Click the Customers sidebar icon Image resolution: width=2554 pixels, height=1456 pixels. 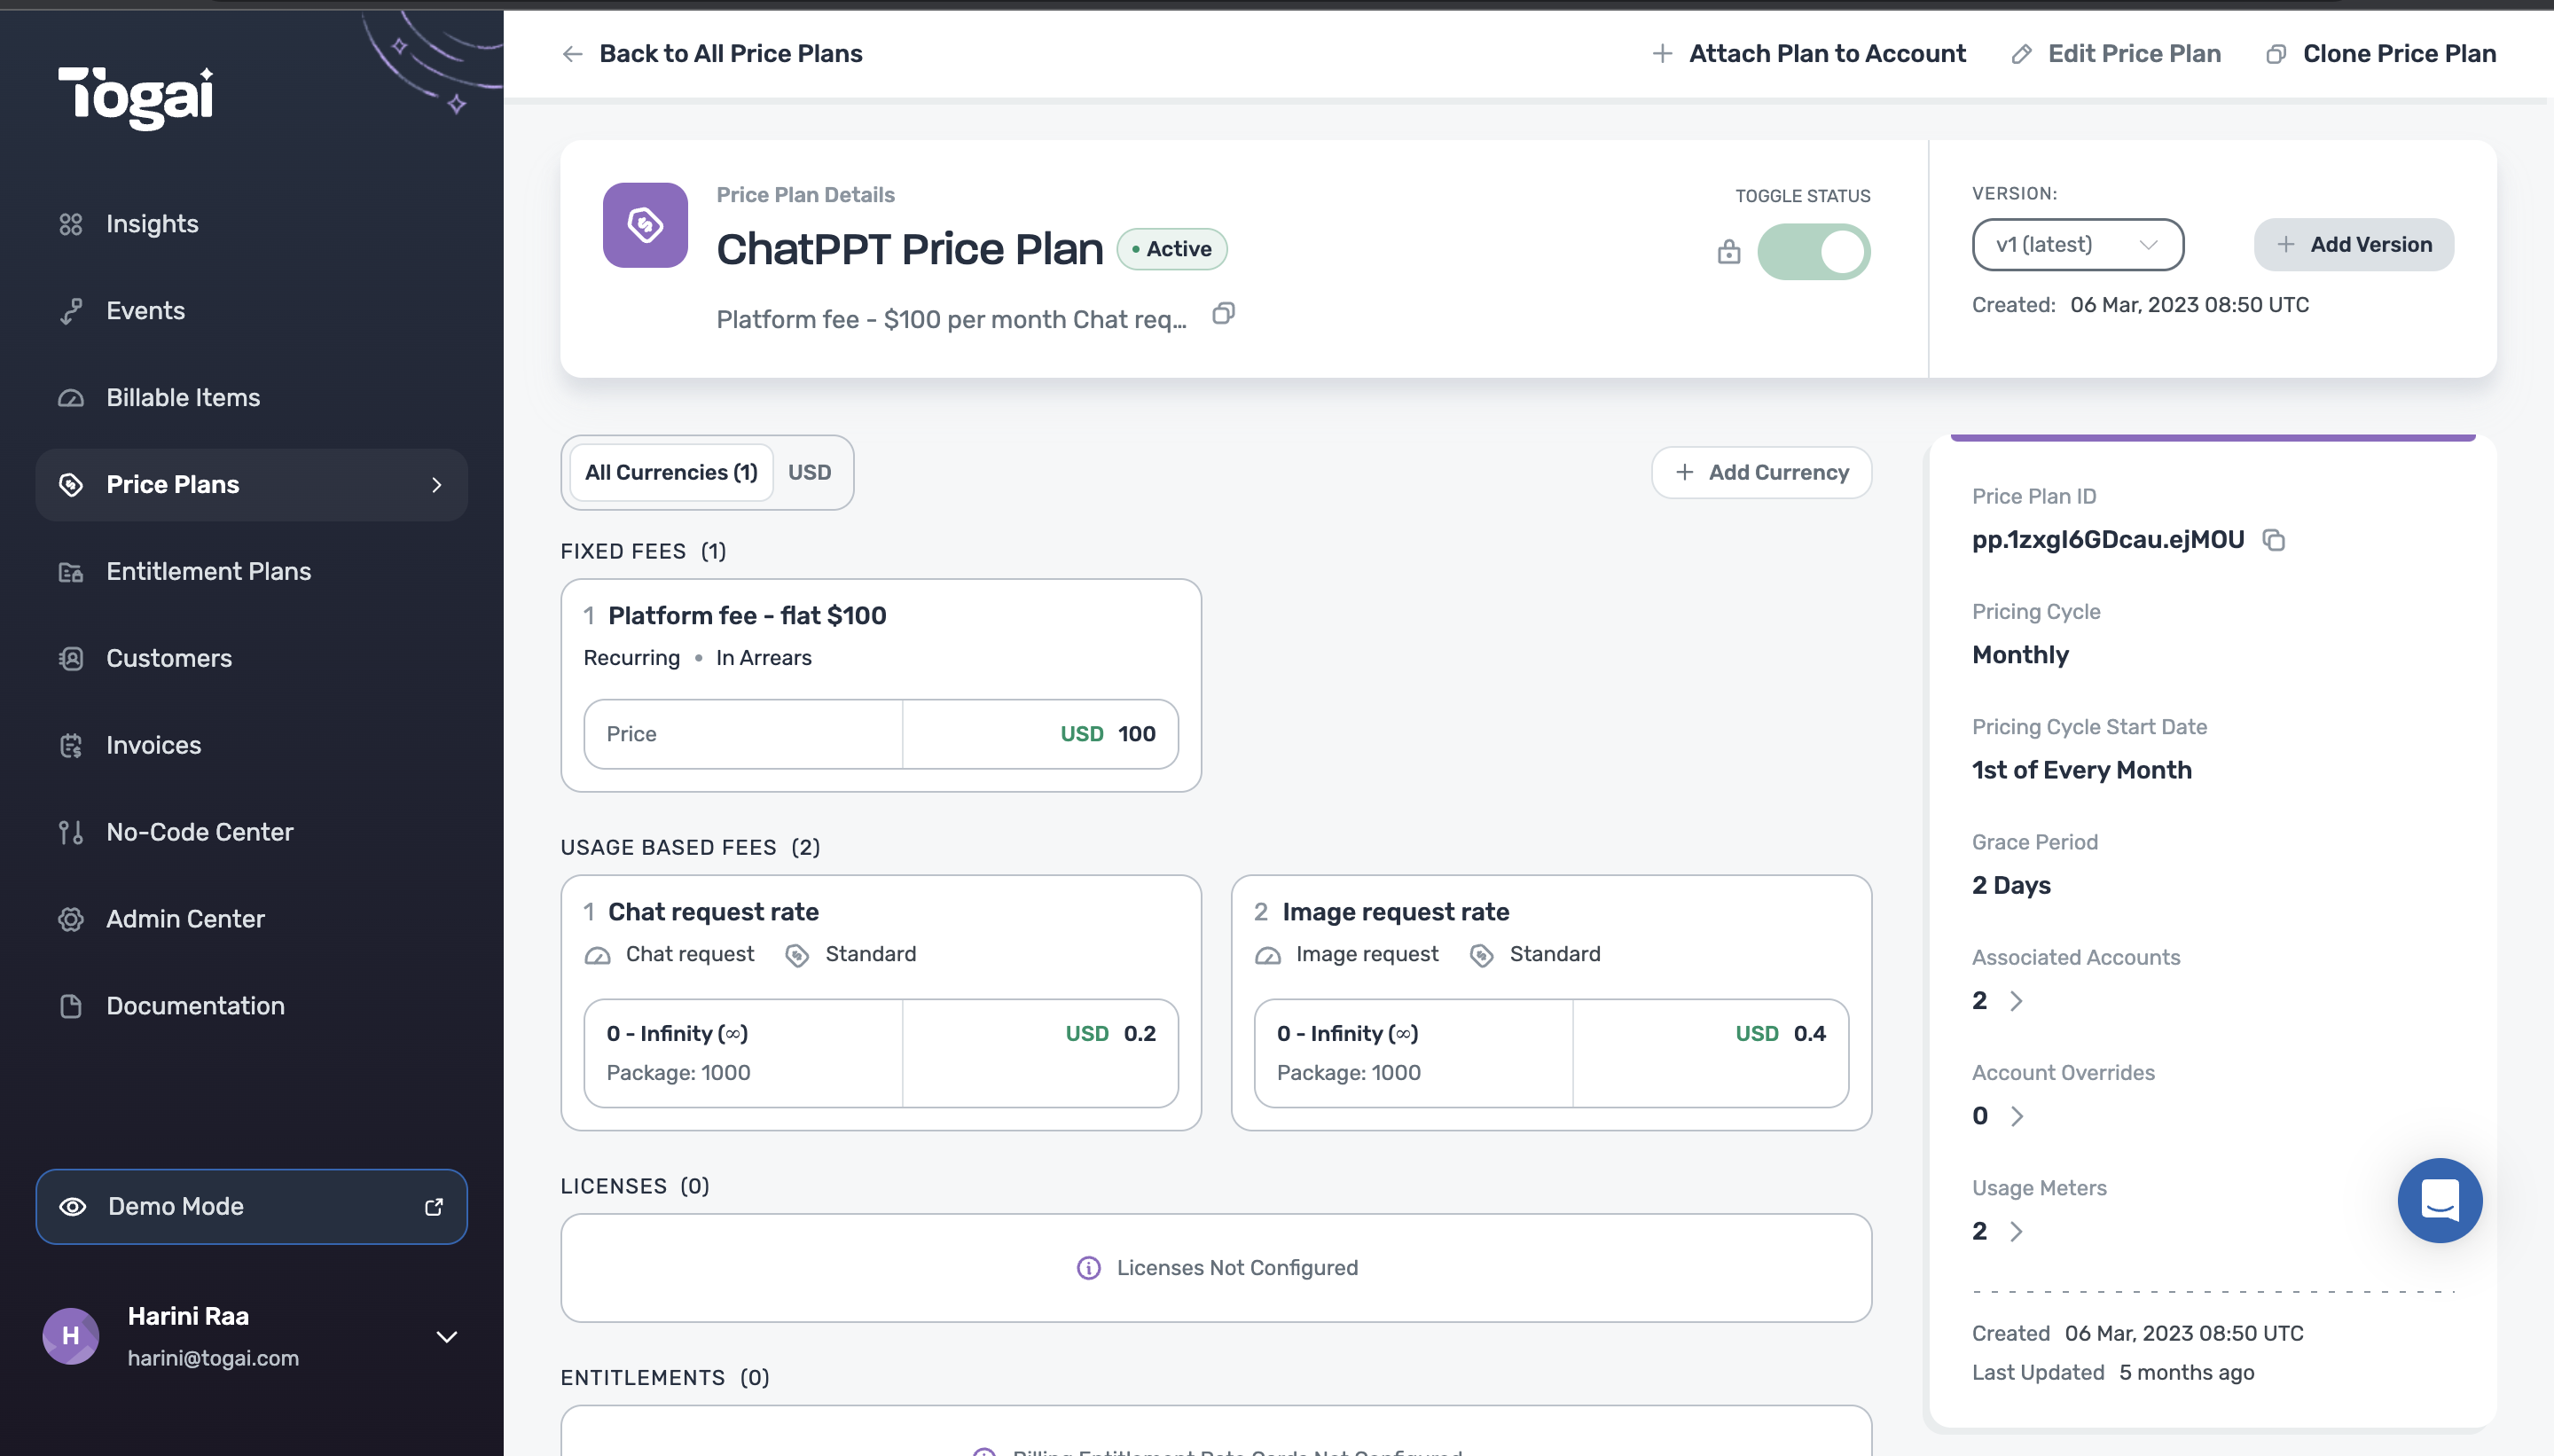pos(70,658)
